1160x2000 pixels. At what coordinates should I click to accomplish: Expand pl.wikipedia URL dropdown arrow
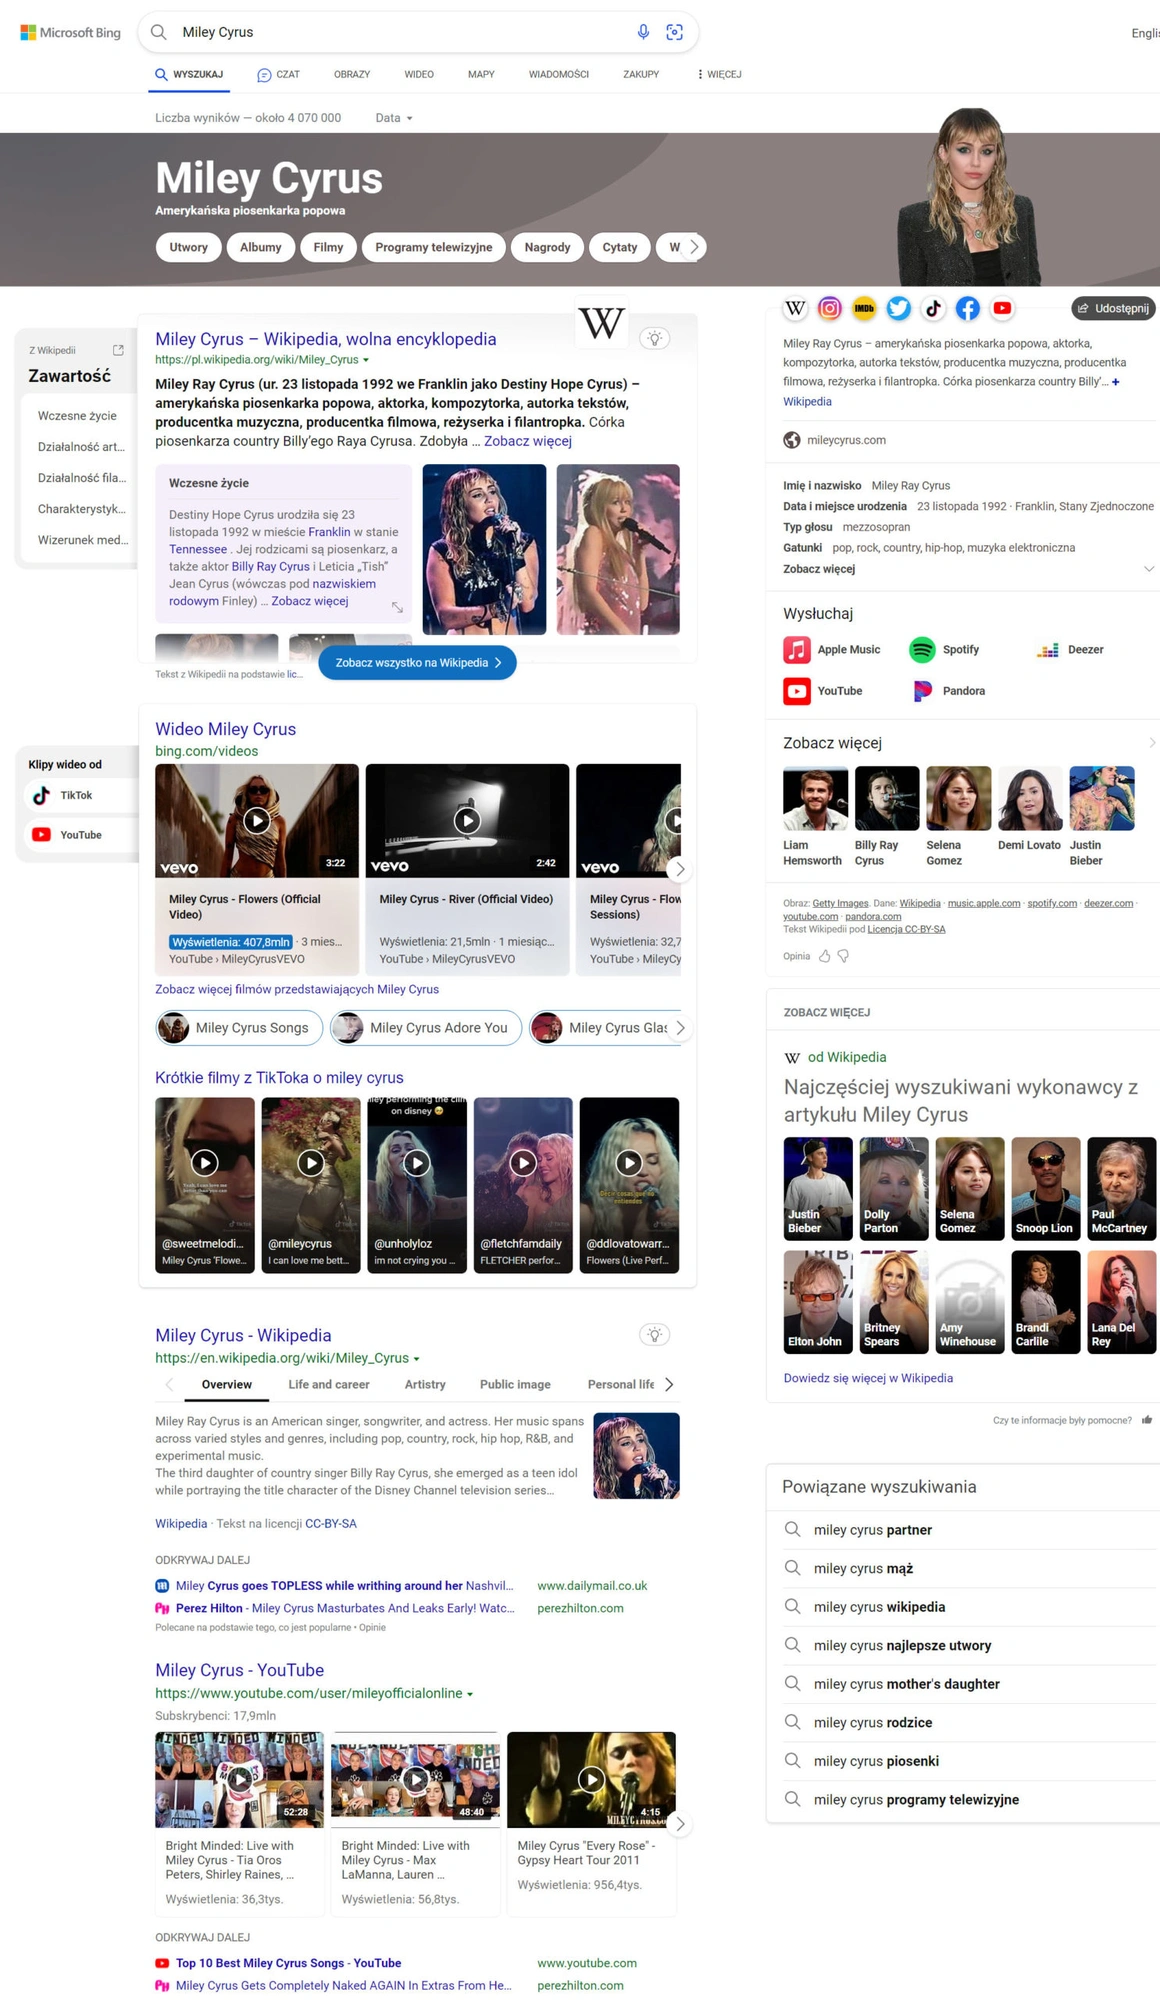tap(366, 360)
